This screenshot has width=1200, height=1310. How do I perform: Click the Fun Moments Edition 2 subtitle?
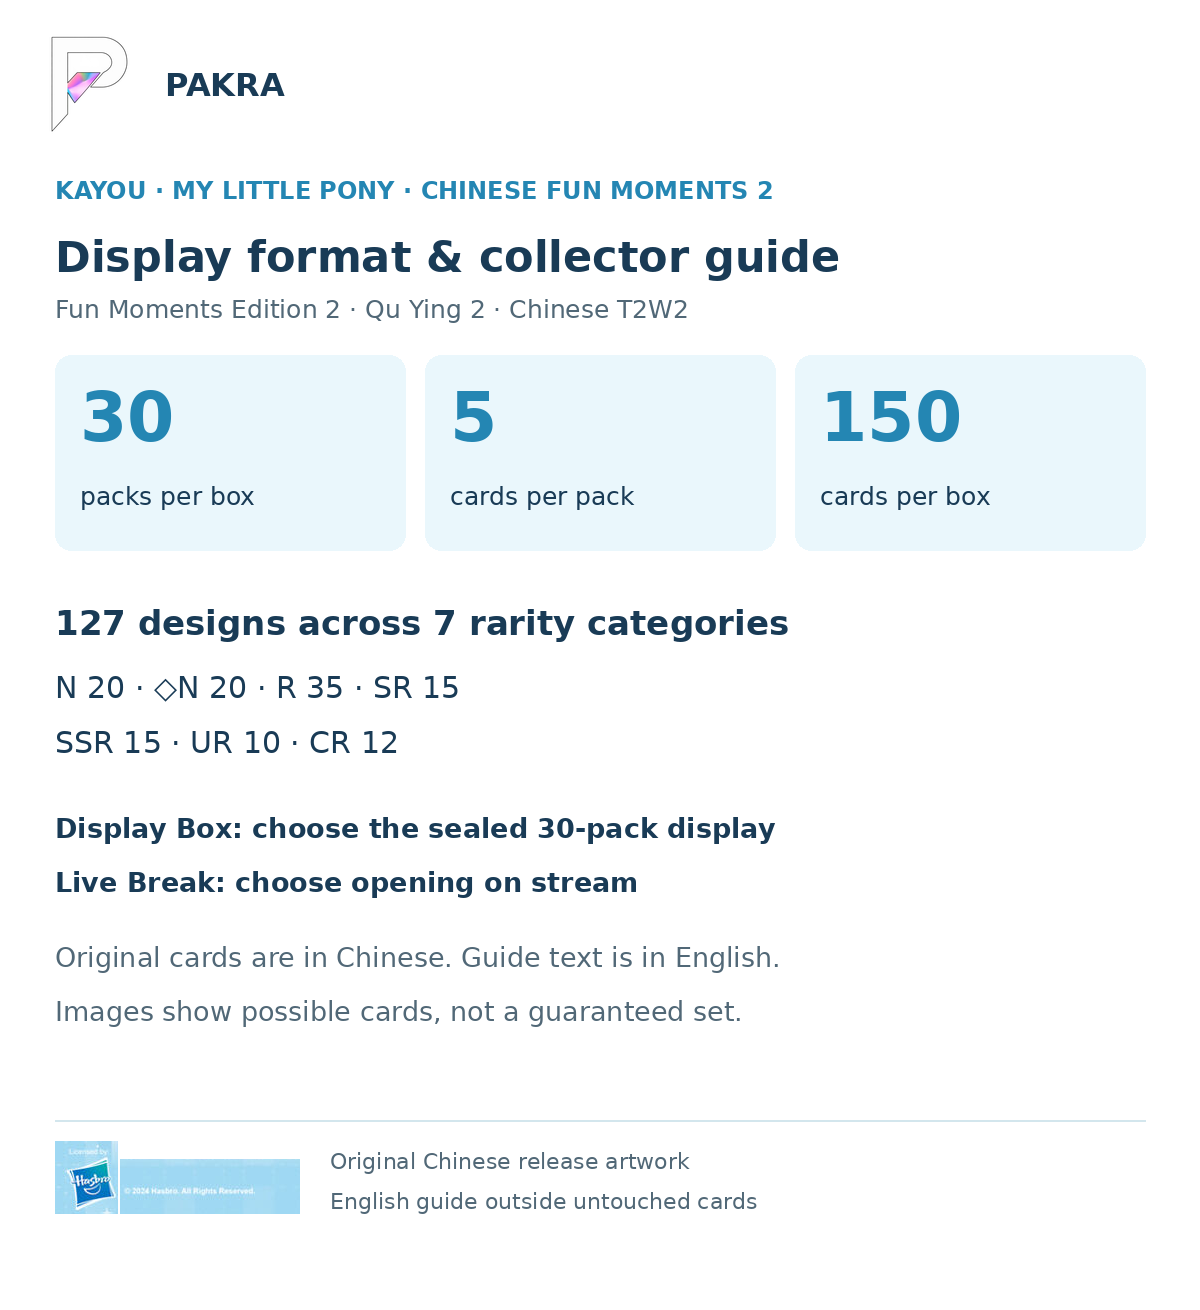(371, 310)
